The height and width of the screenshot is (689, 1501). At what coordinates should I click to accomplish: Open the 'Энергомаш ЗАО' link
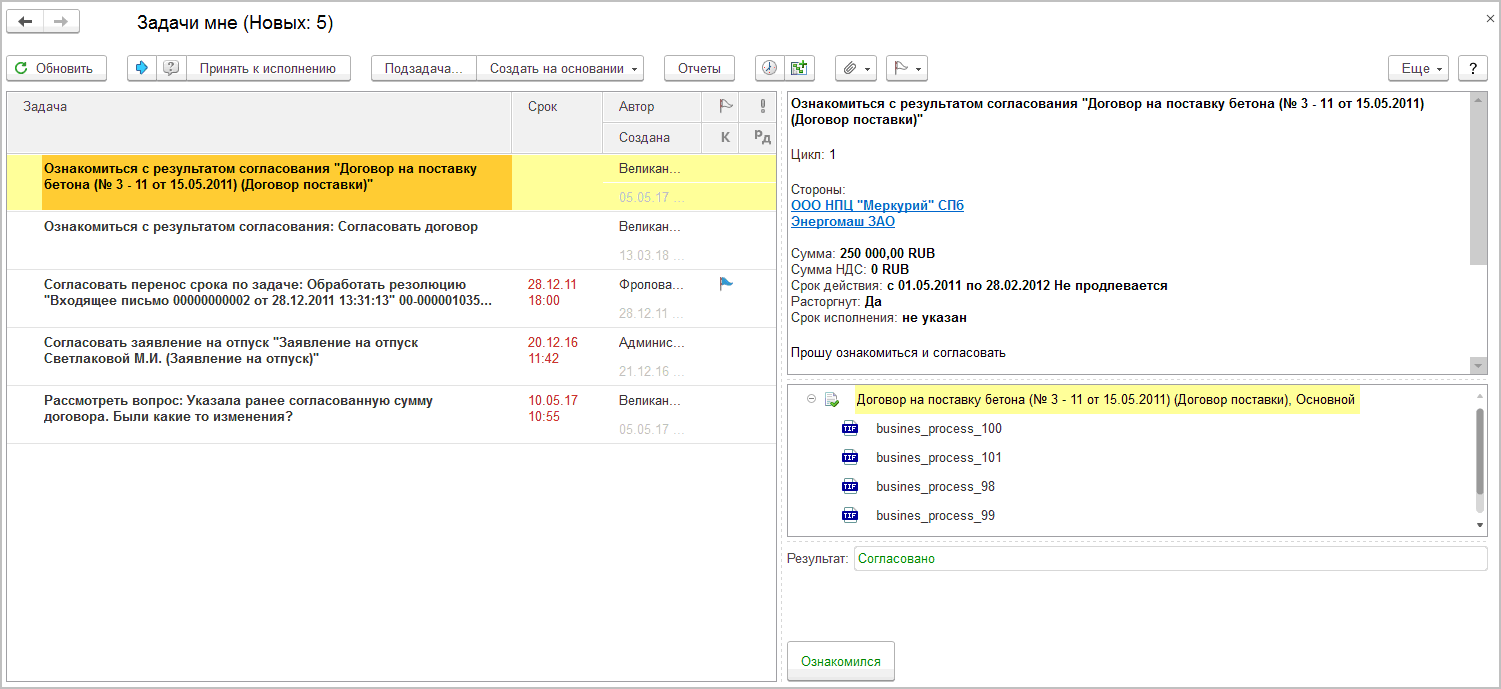pyautogui.click(x=842, y=222)
